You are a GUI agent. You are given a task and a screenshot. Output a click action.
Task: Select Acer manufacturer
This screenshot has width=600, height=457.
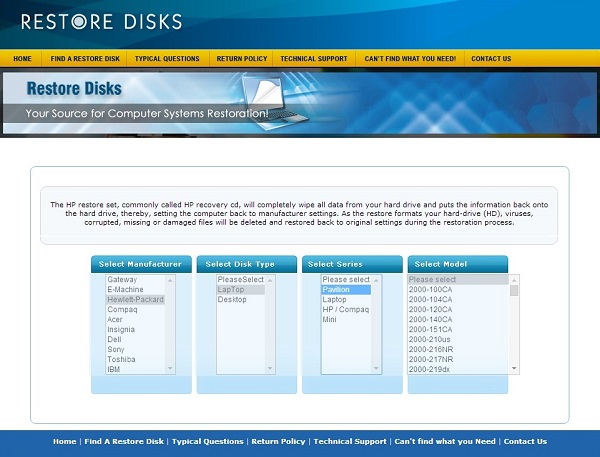tap(135, 319)
